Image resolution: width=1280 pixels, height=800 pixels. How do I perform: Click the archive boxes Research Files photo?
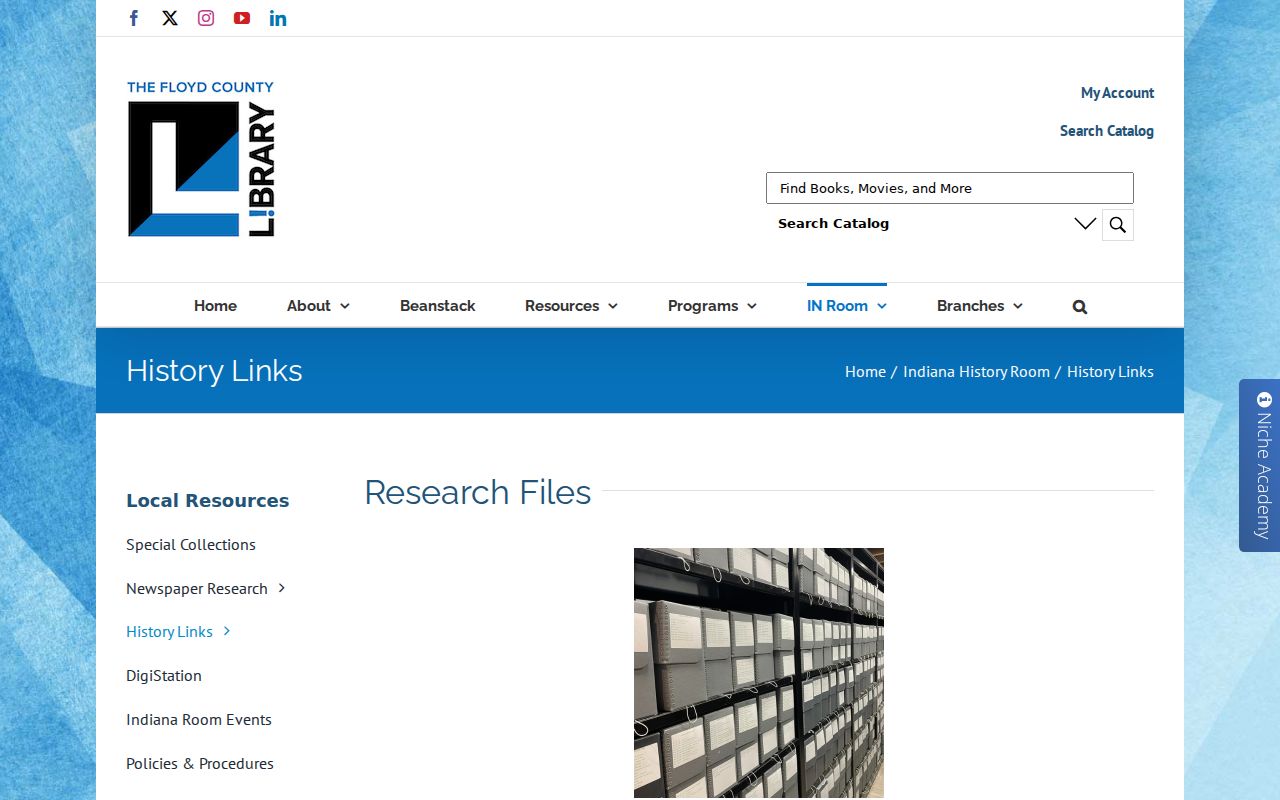click(759, 673)
